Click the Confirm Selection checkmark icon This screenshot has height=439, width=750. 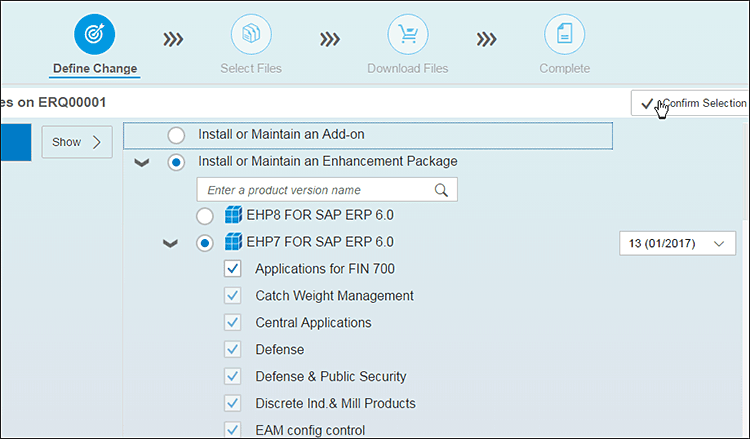pos(647,104)
